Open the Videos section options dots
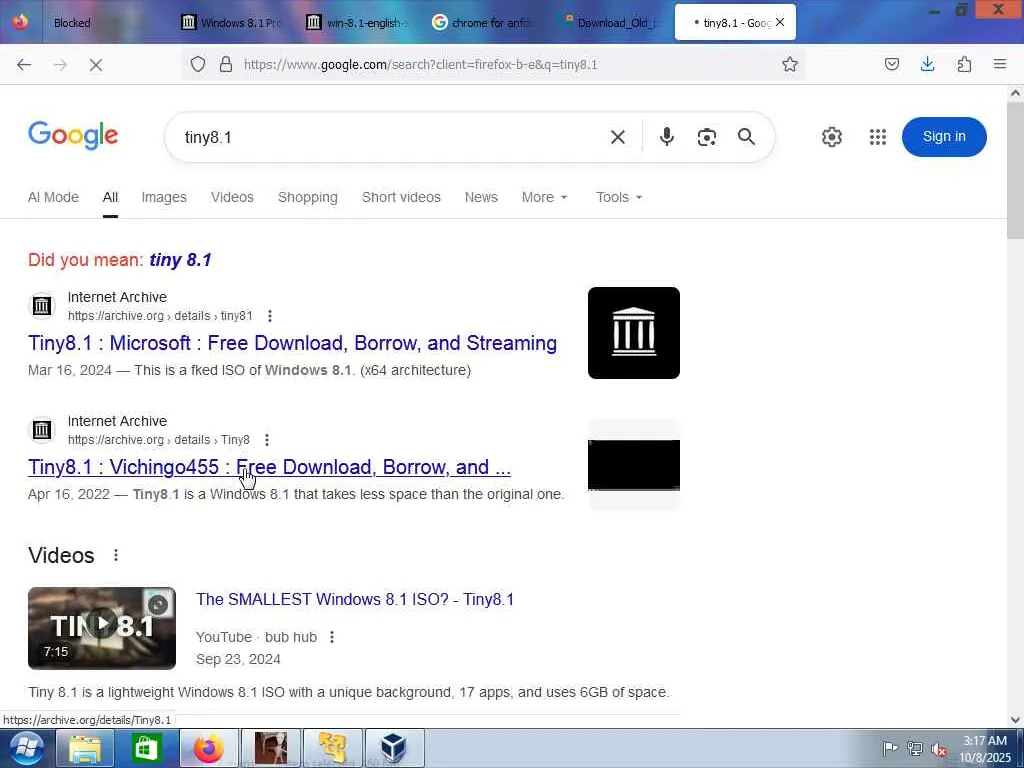Viewport: 1024px width, 768px height. (116, 555)
